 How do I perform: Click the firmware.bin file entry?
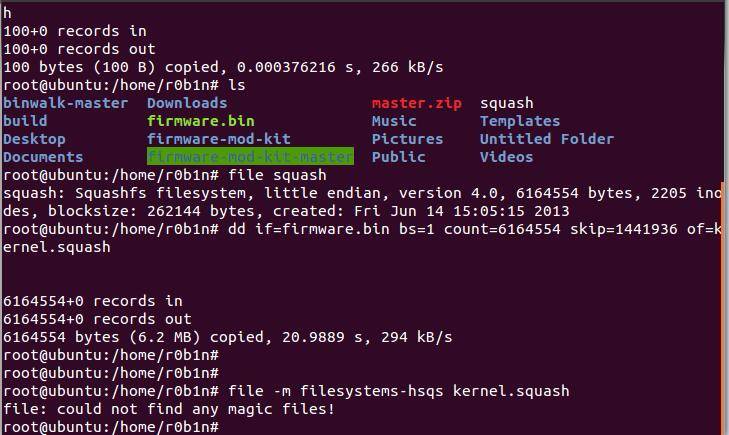[200, 121]
